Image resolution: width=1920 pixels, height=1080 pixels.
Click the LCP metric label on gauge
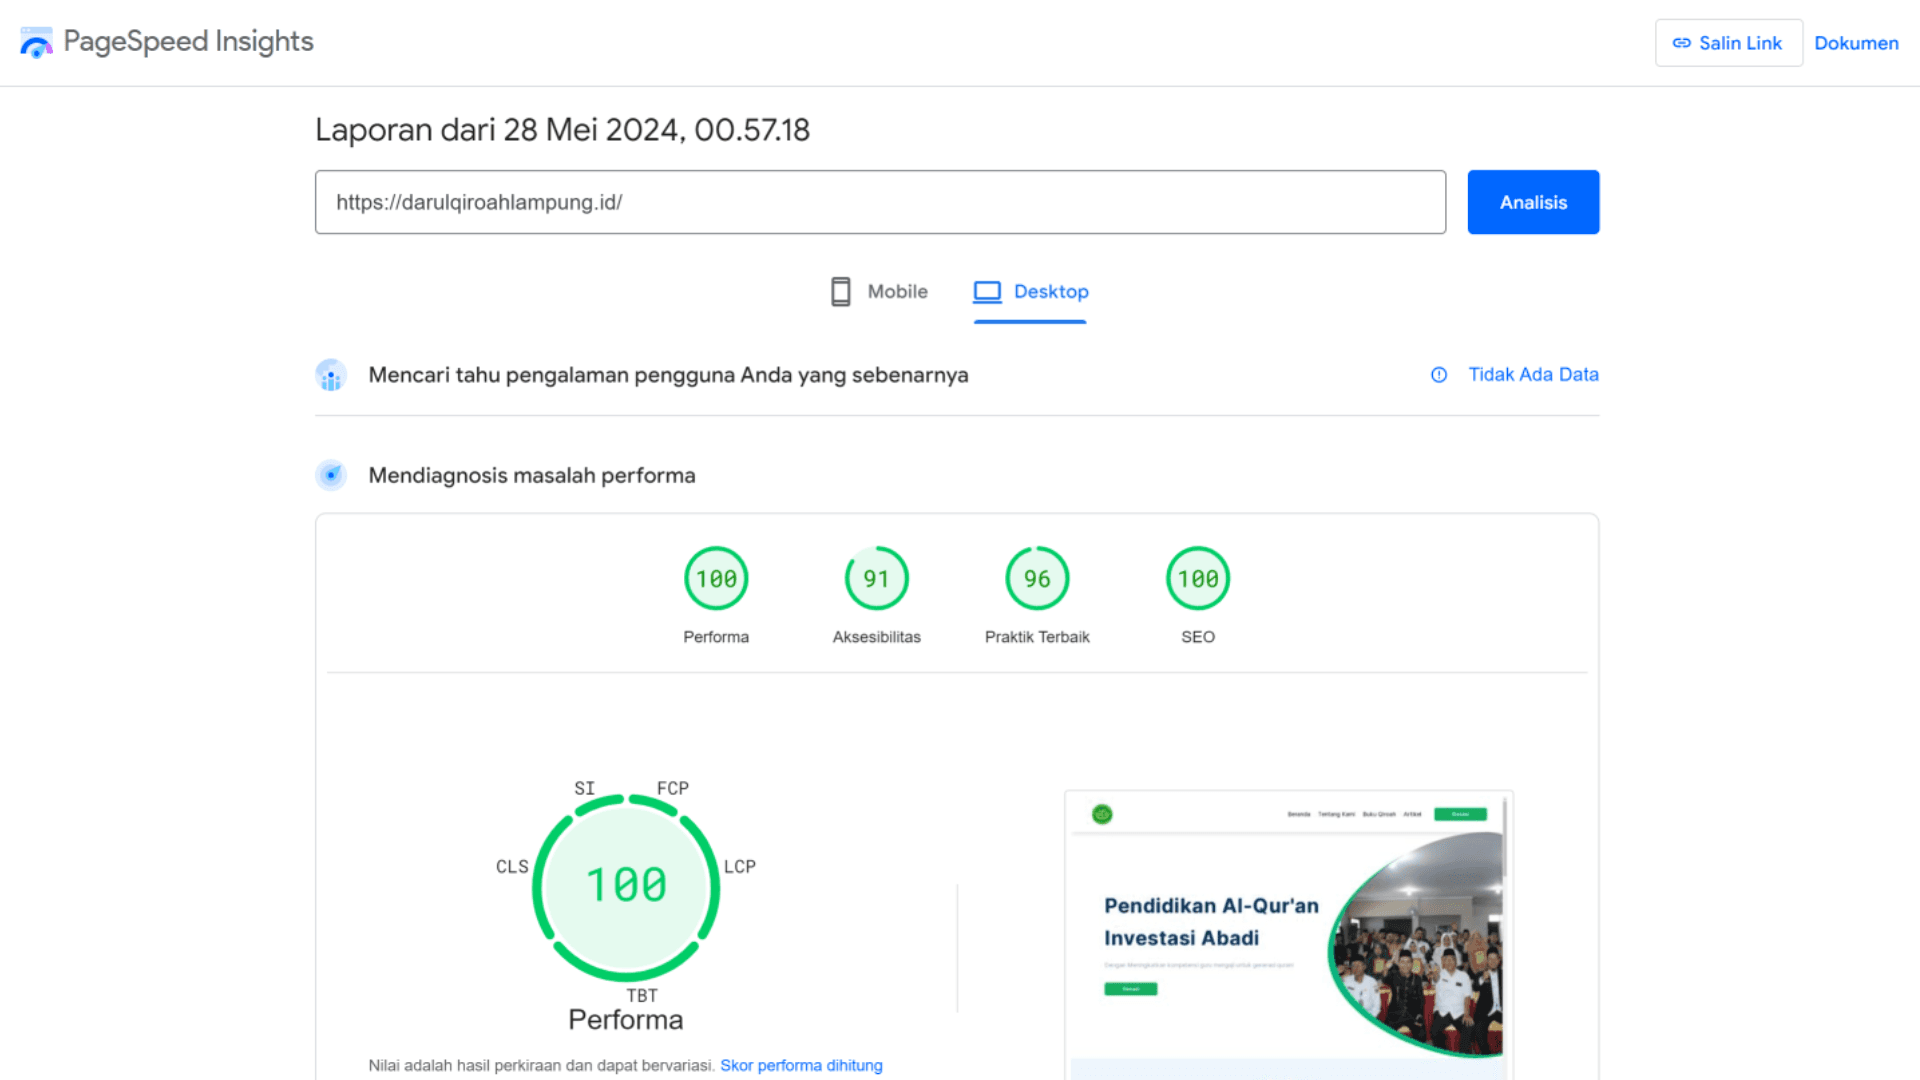(740, 866)
